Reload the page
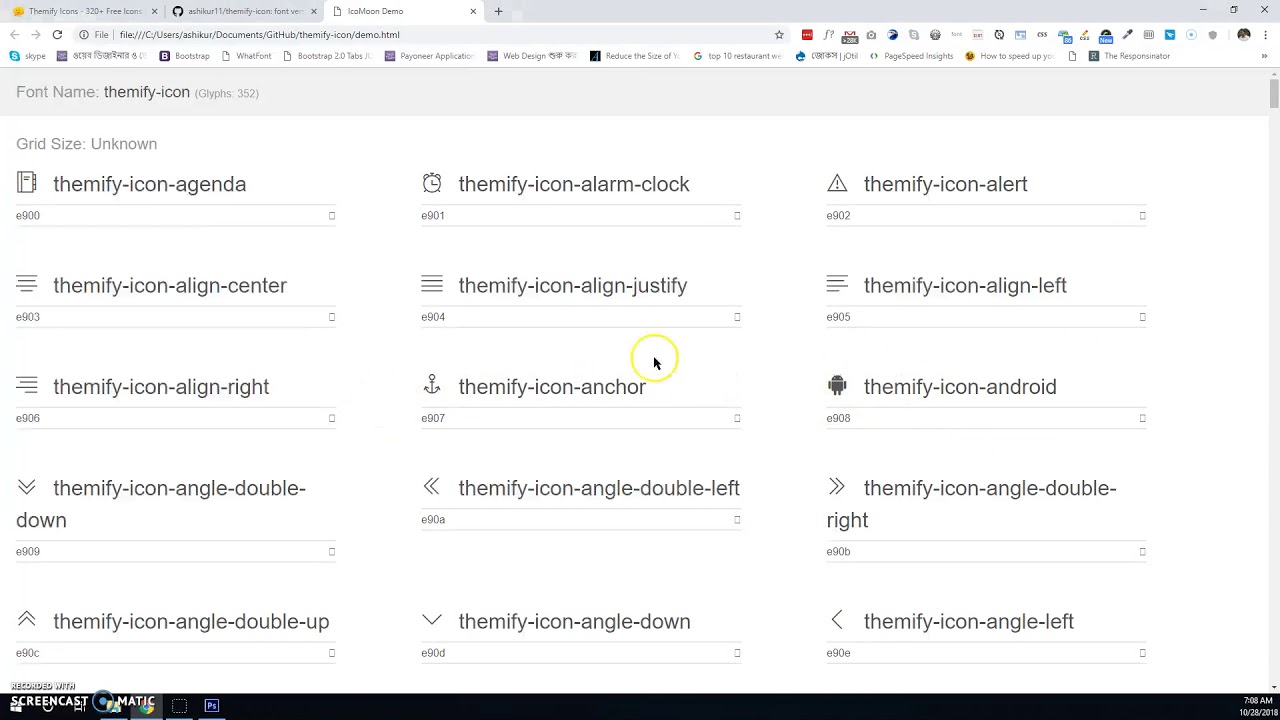The width and height of the screenshot is (1280, 720). (x=57, y=35)
